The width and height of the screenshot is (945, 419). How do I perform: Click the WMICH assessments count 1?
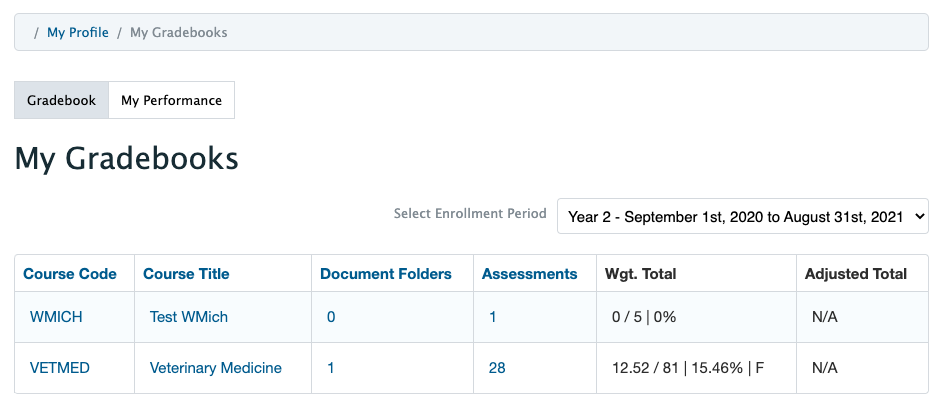(493, 317)
